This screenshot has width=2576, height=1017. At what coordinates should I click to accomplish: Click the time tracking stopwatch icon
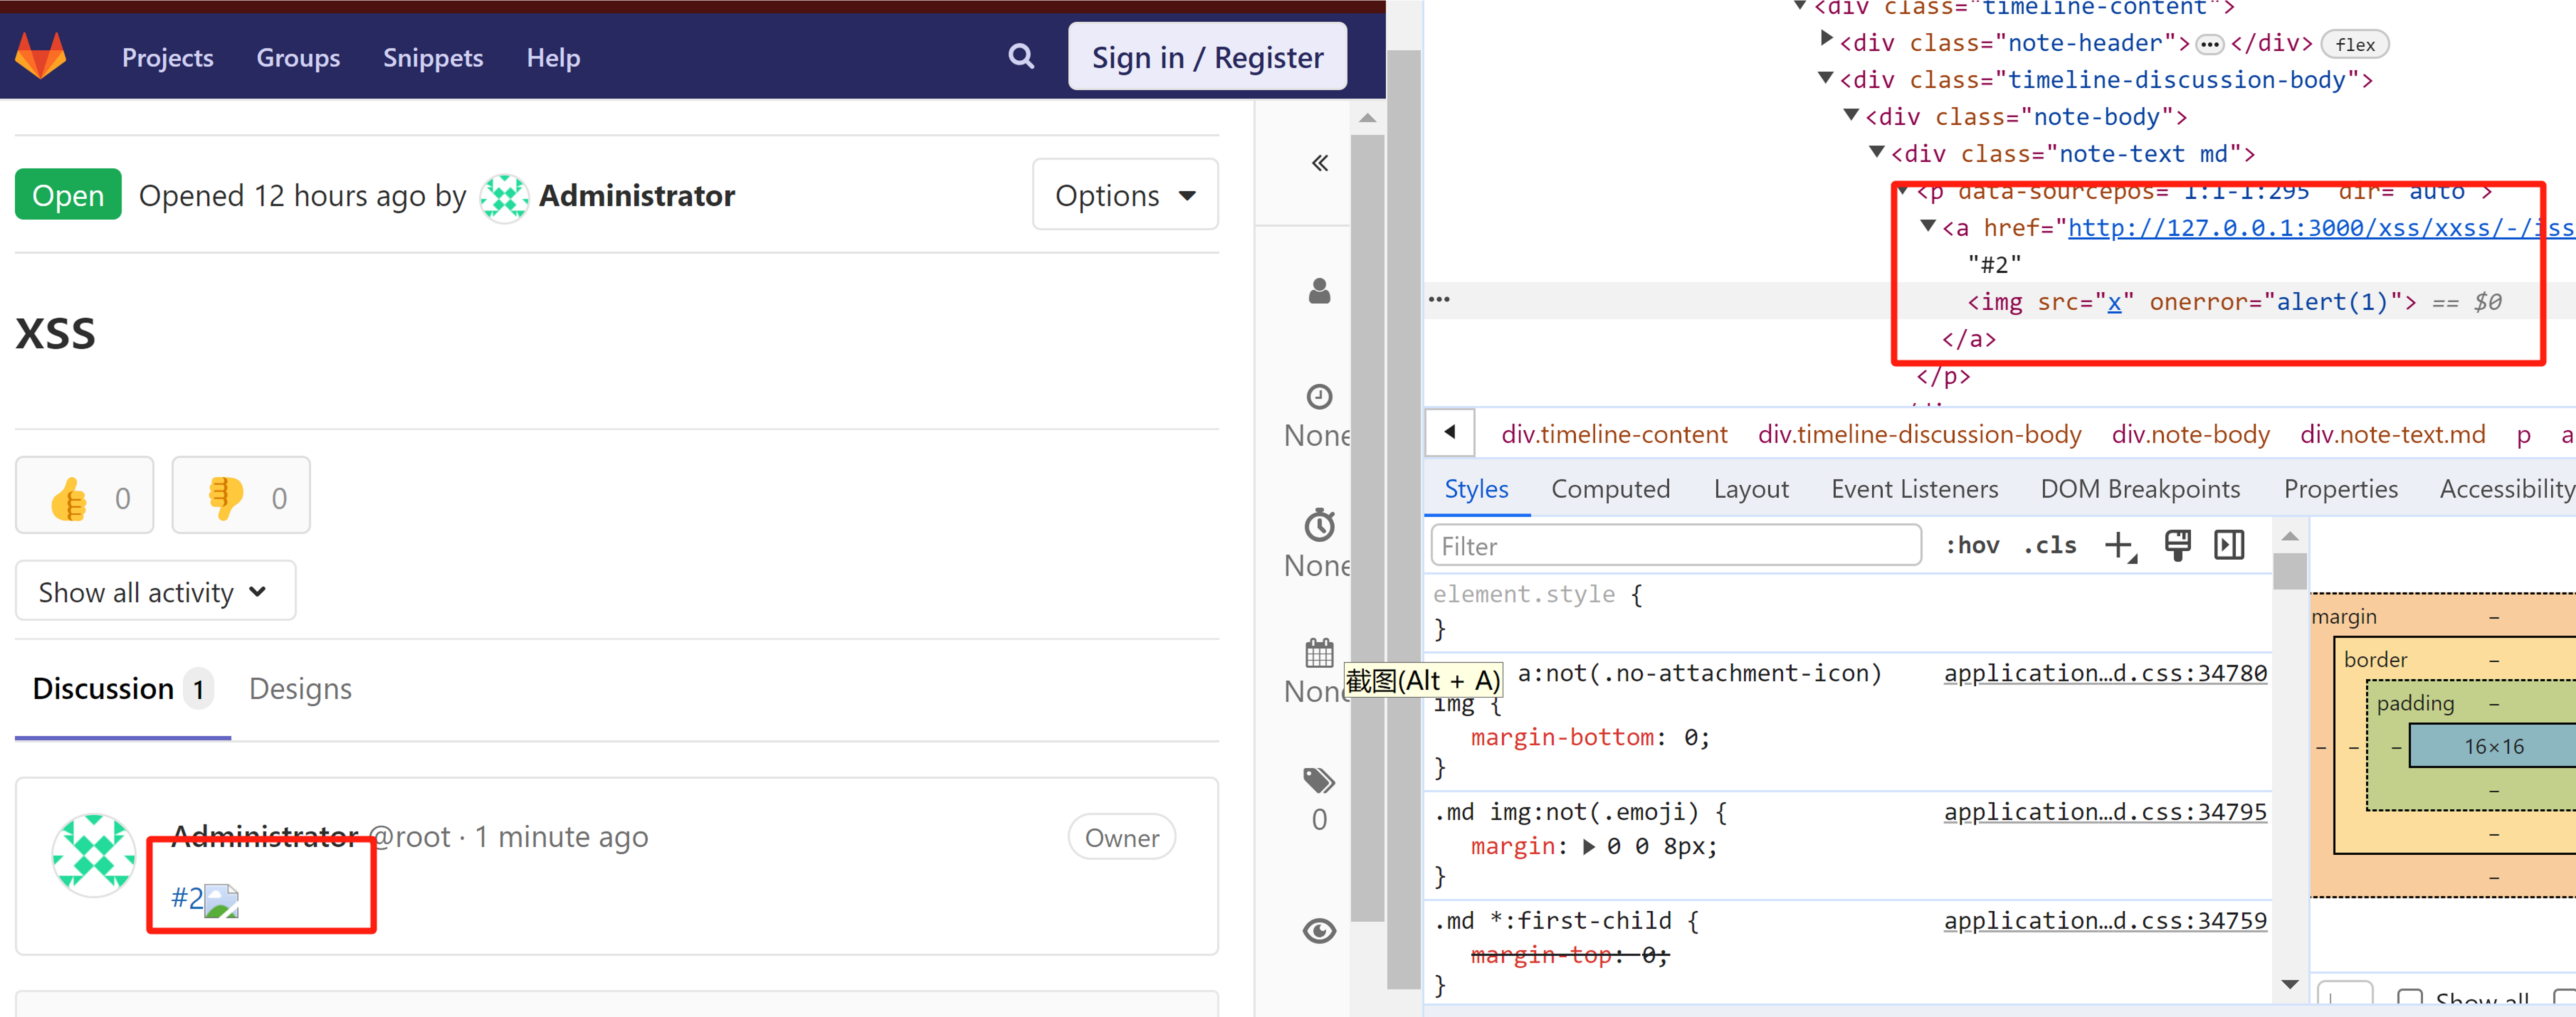point(1319,524)
